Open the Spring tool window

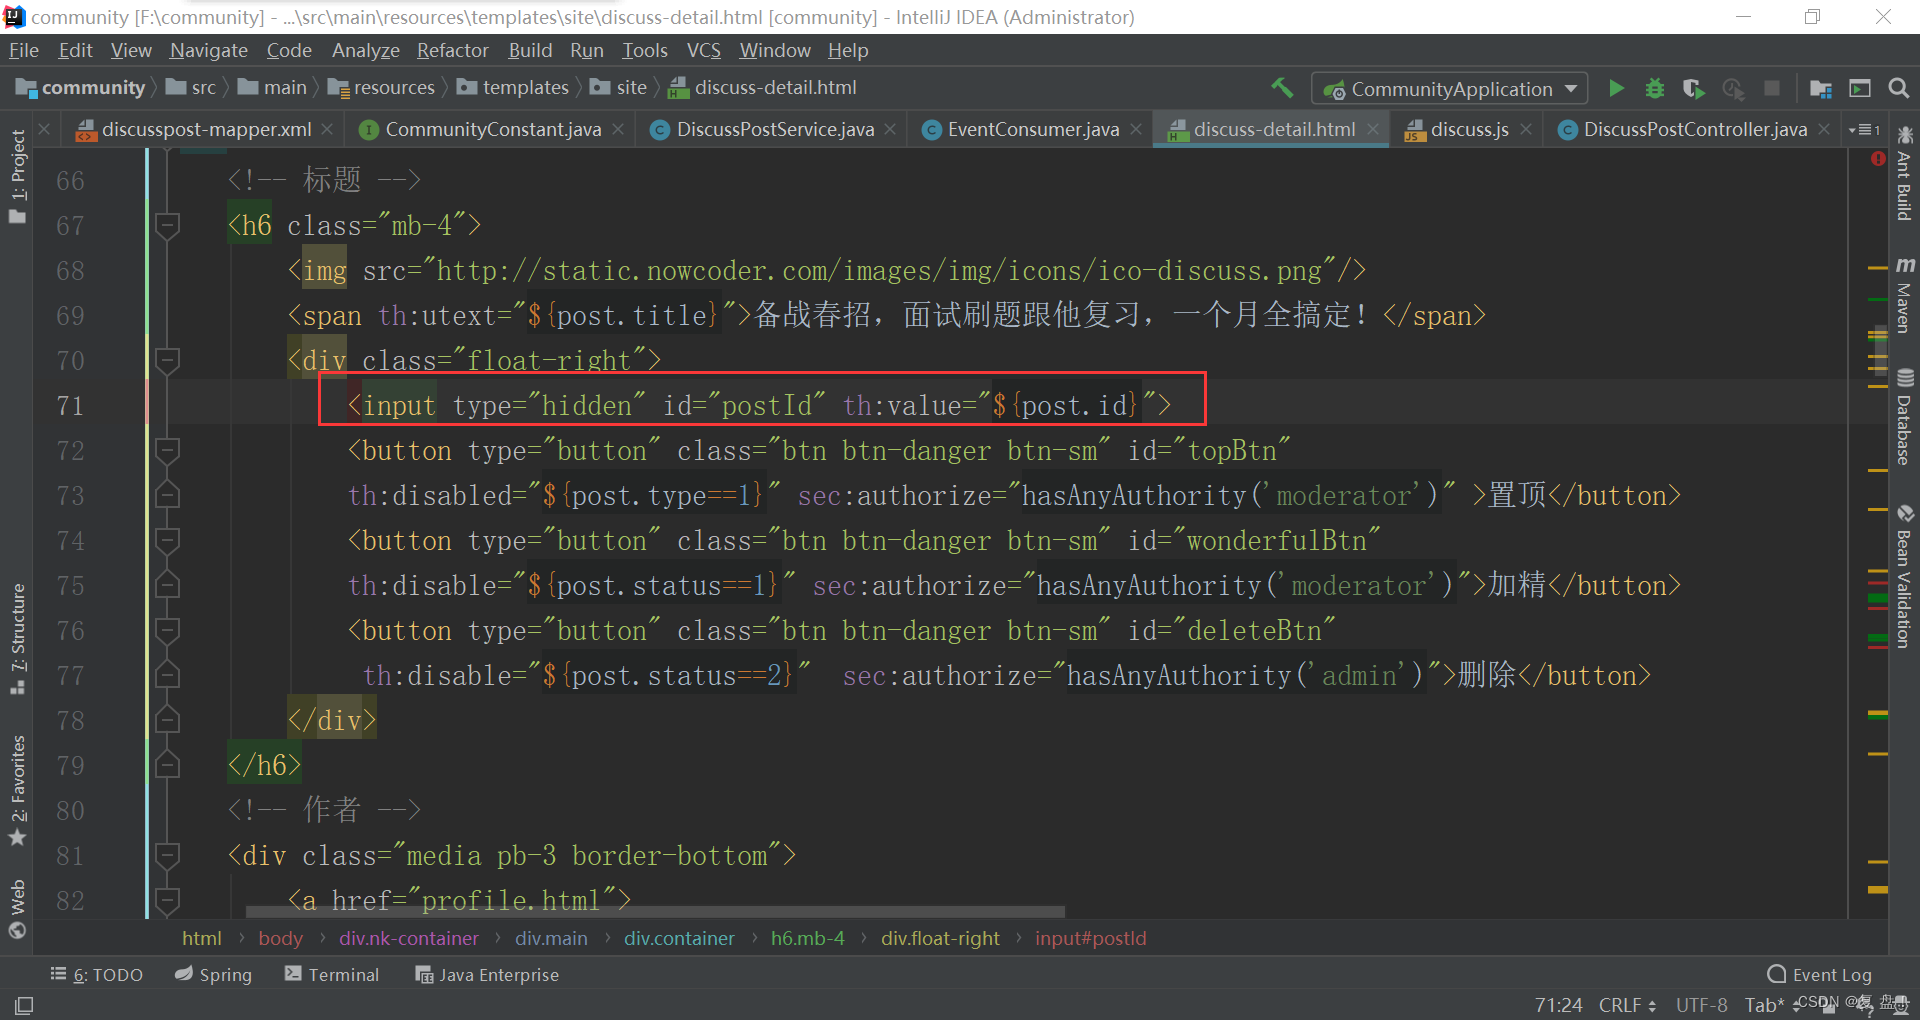point(213,974)
